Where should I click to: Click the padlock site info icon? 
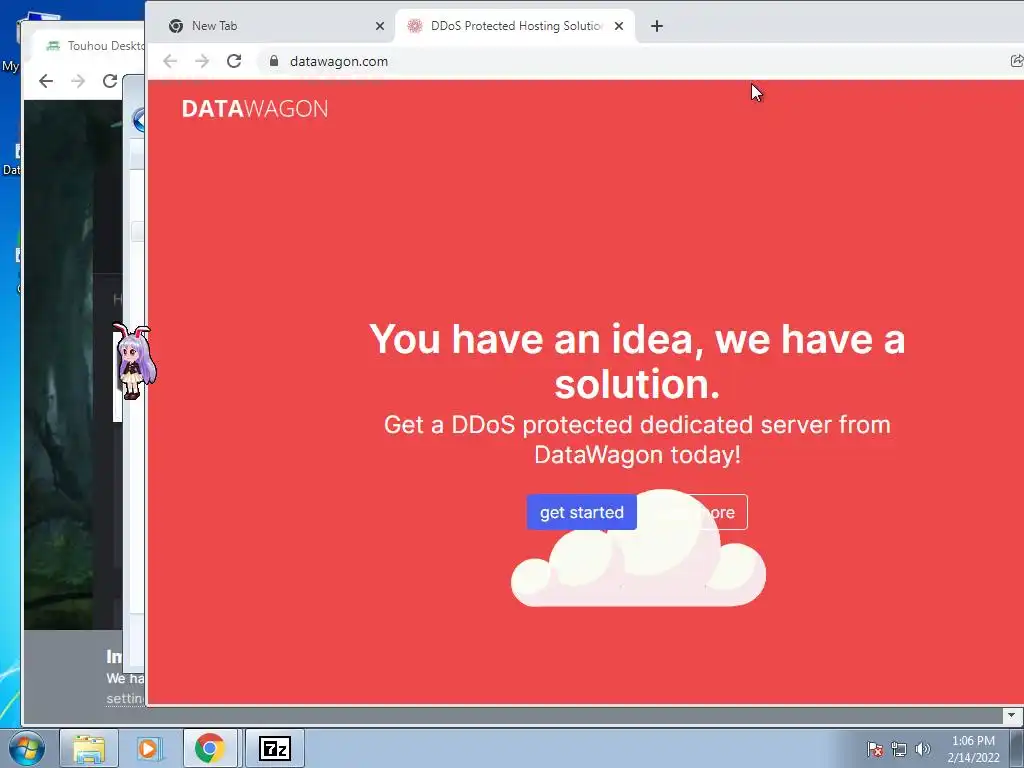[x=274, y=61]
